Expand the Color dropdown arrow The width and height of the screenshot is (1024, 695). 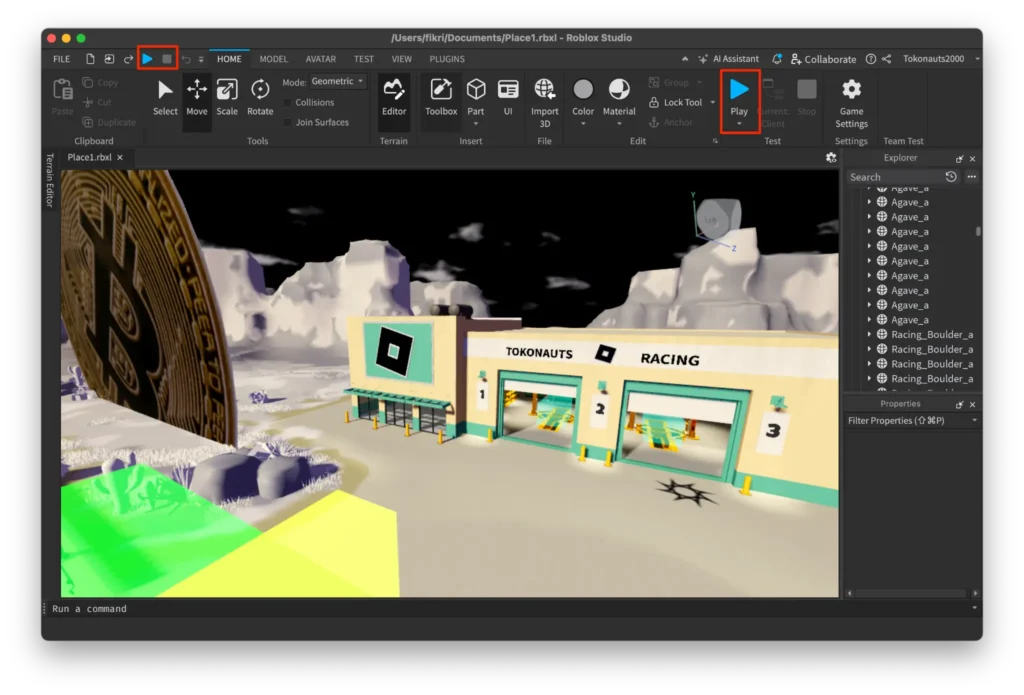tap(583, 123)
